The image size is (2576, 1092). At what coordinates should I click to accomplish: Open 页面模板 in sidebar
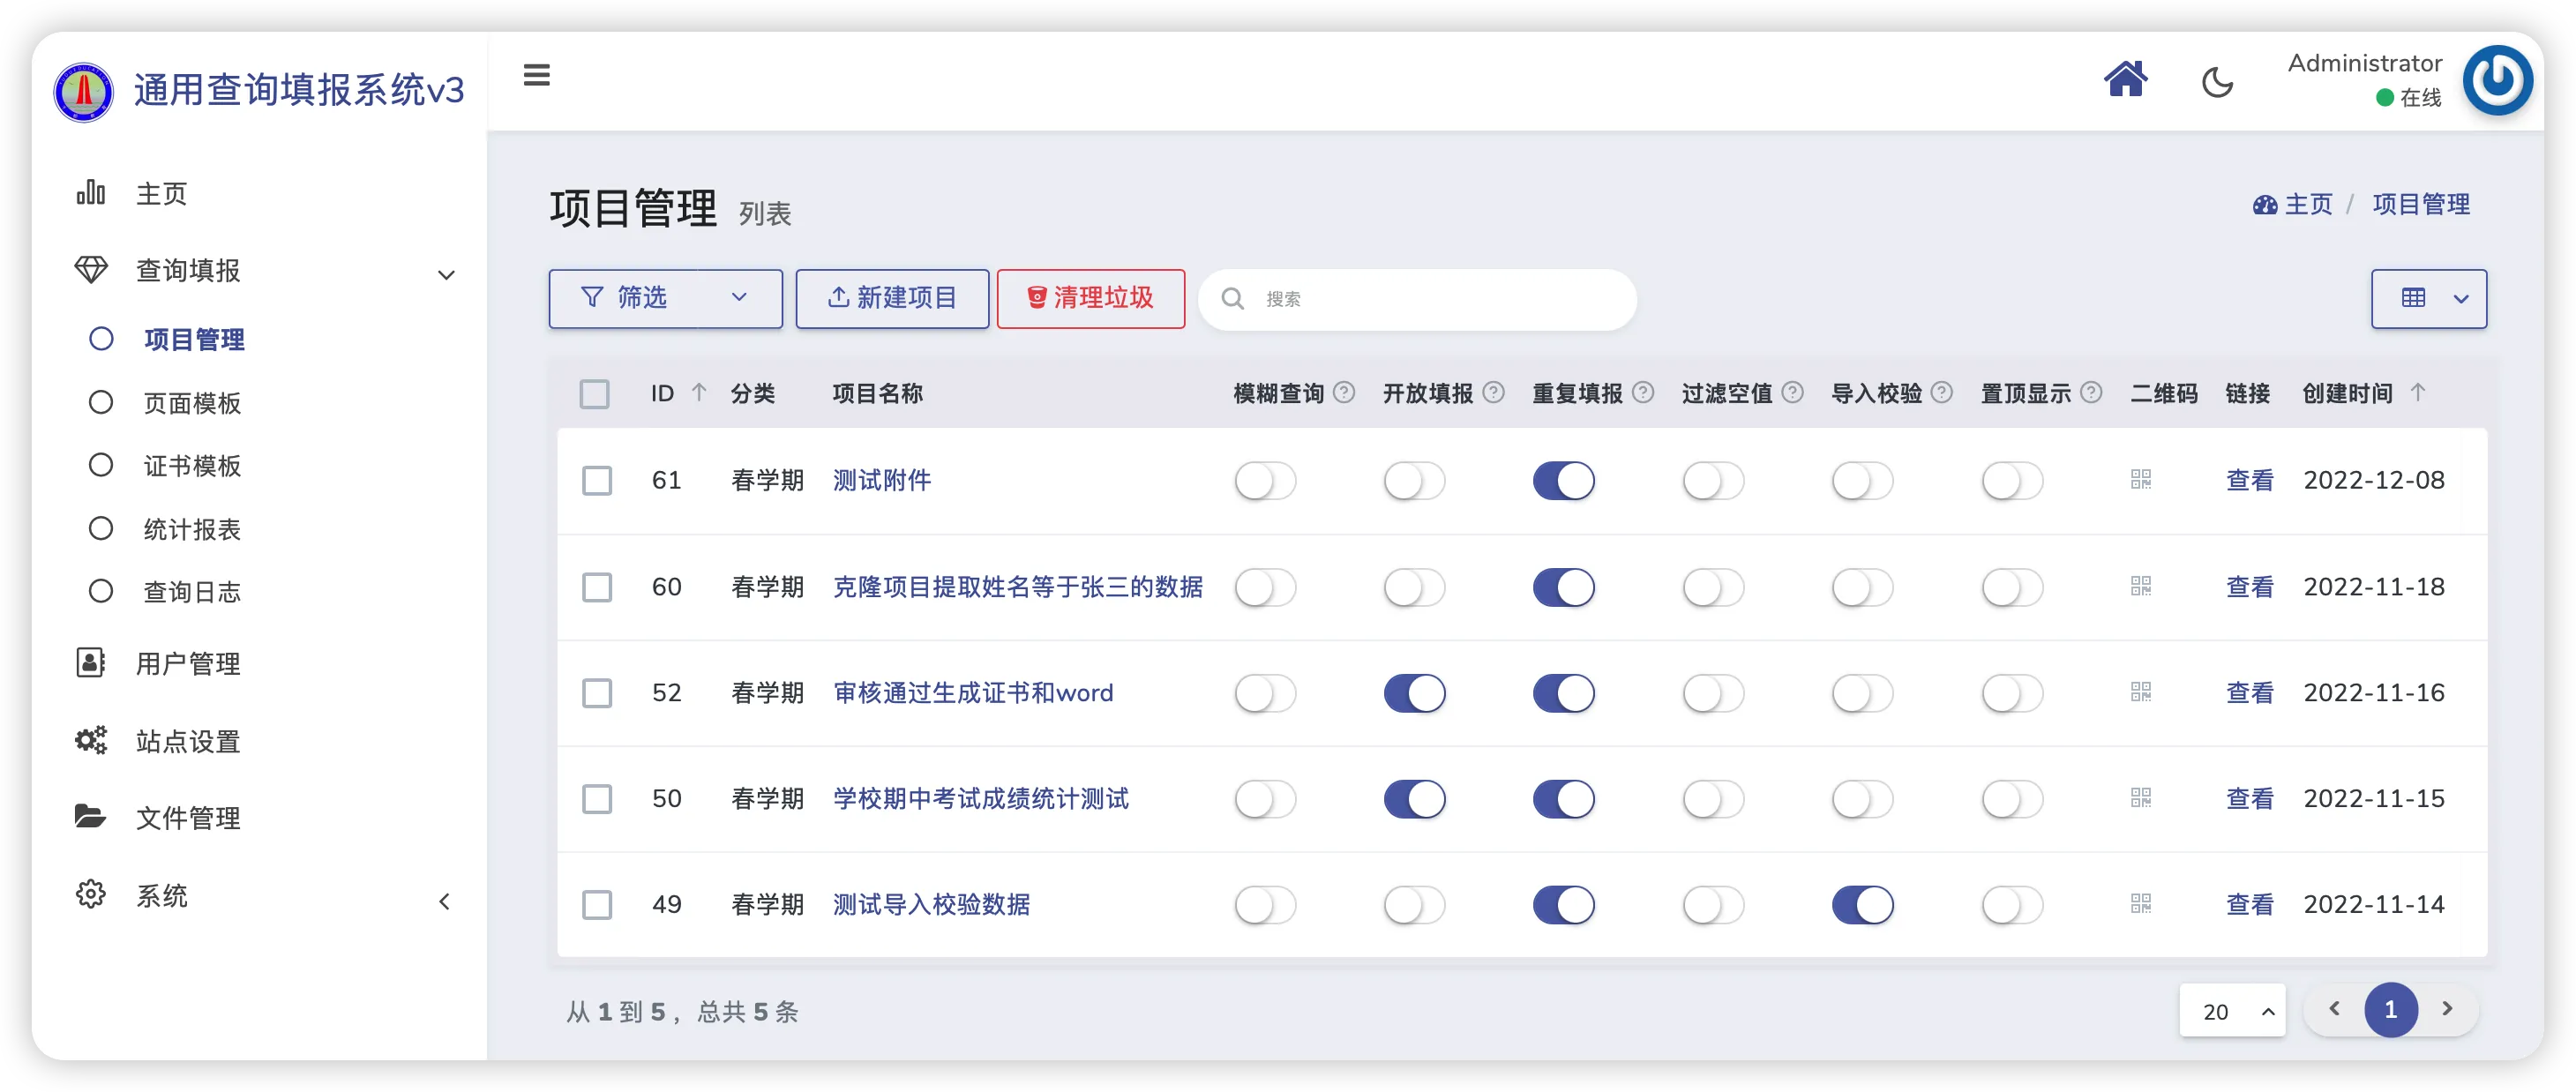click(x=192, y=403)
